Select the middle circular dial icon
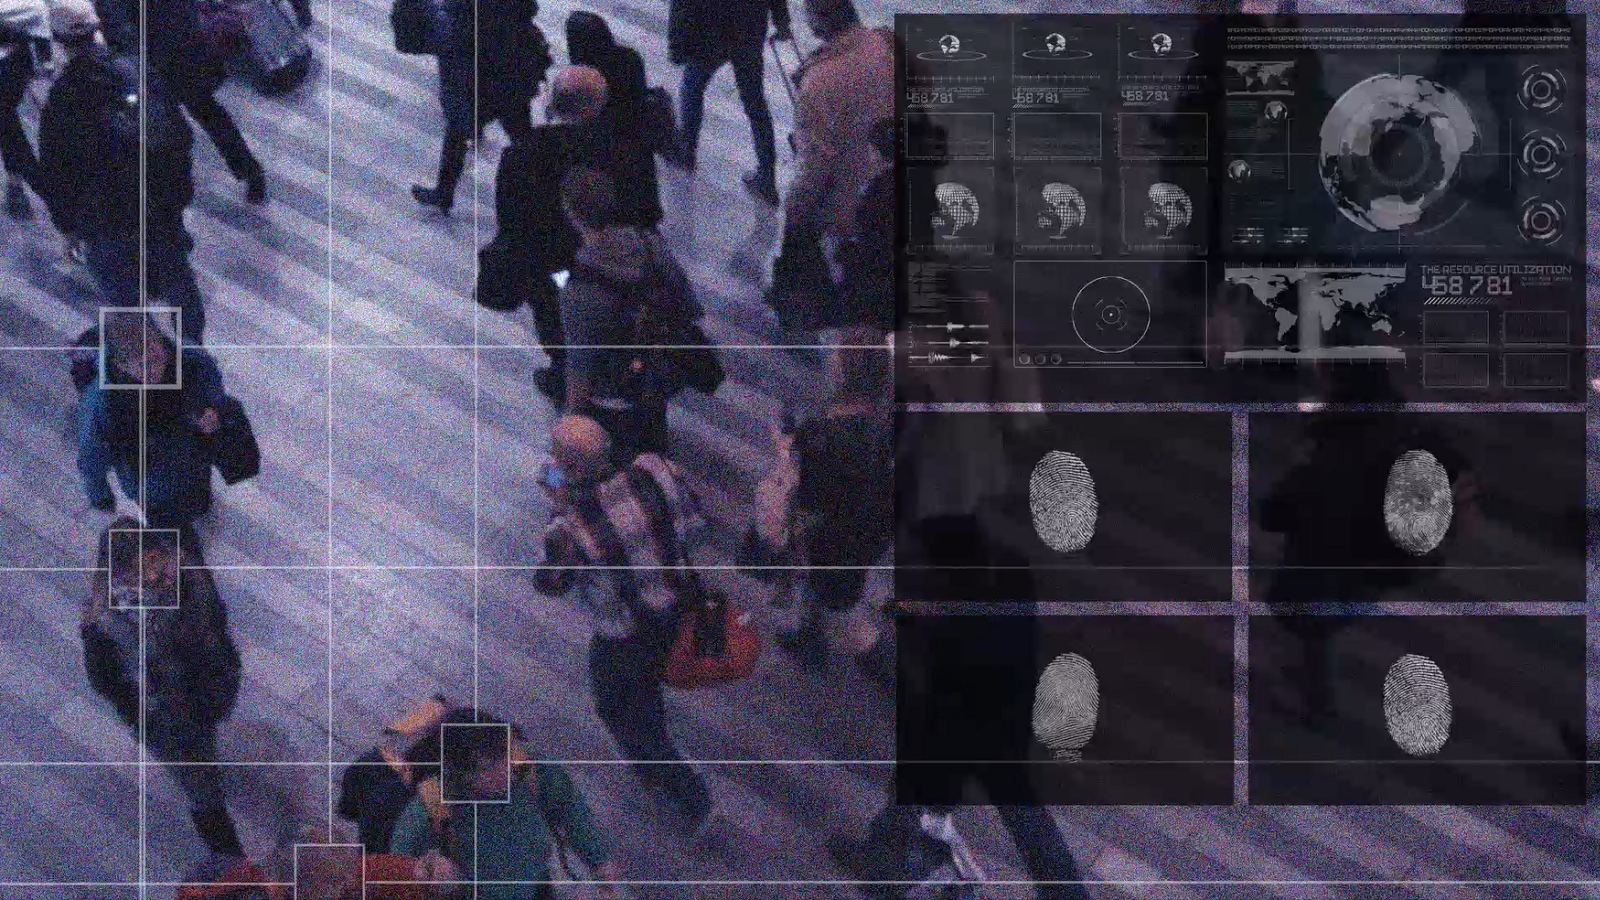This screenshot has height=900, width=1600. [x=1540, y=155]
